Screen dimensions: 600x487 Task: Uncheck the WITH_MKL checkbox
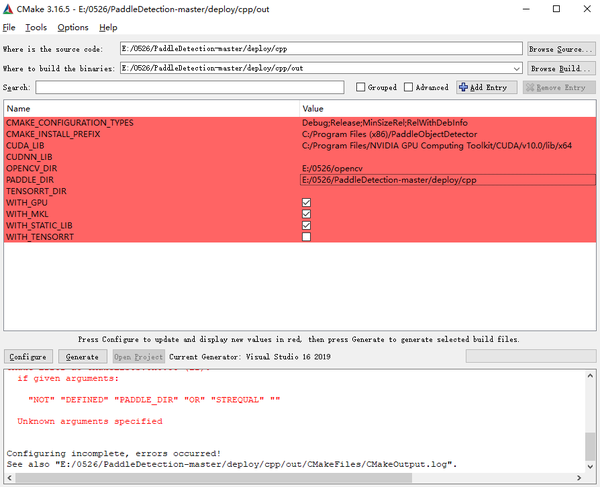pos(306,214)
